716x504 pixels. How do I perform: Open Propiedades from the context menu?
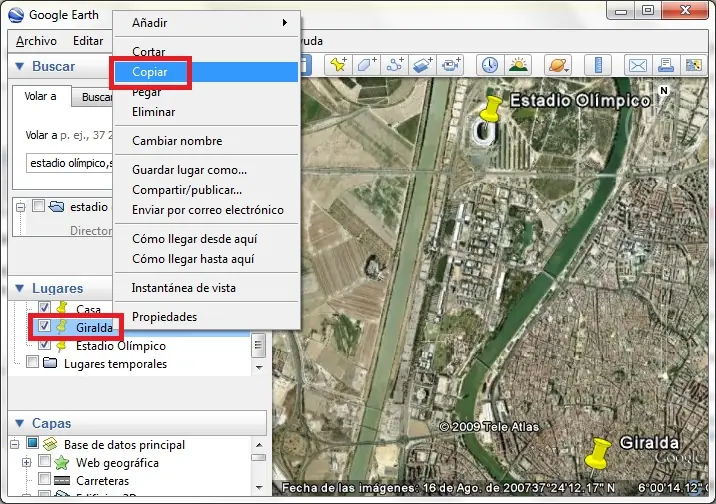click(206, 317)
